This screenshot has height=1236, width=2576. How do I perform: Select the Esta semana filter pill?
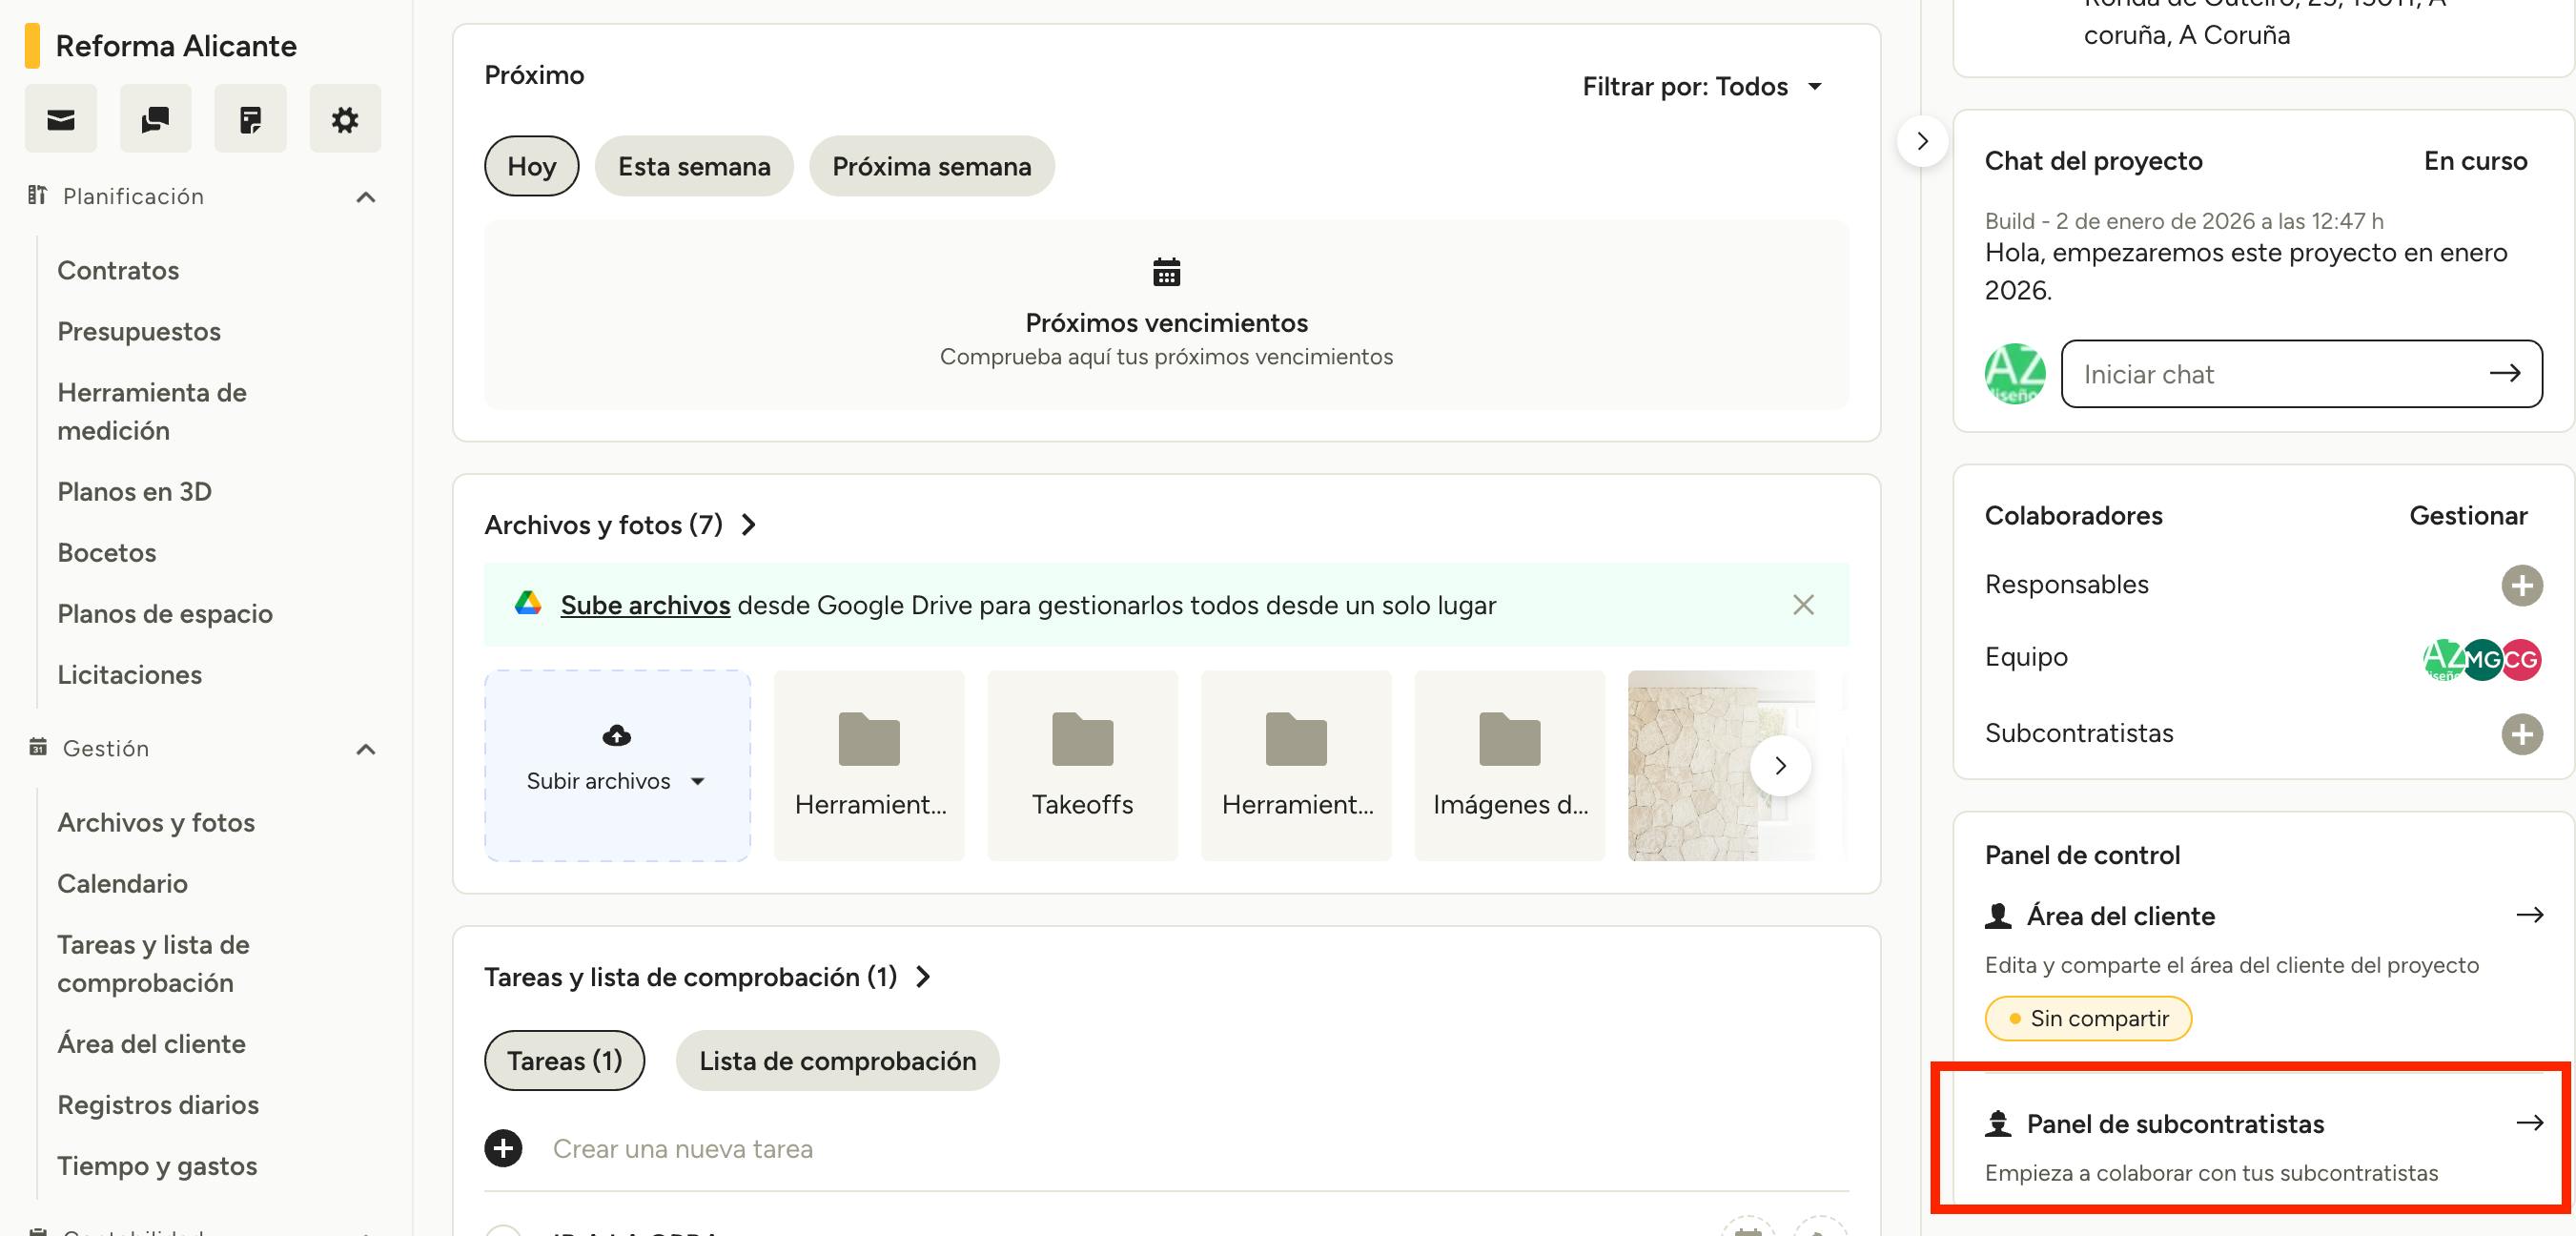coord(694,166)
